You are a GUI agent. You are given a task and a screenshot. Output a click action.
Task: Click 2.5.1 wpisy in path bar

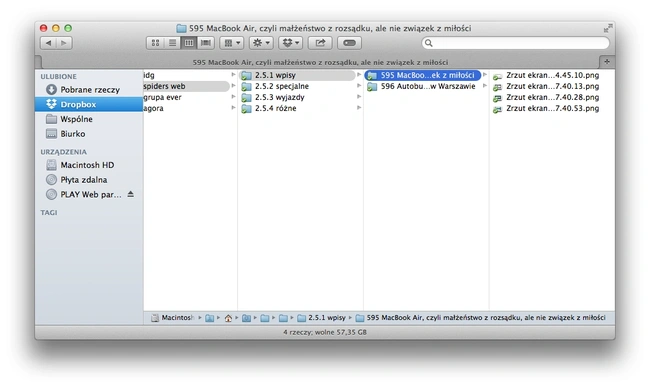pos(322,318)
